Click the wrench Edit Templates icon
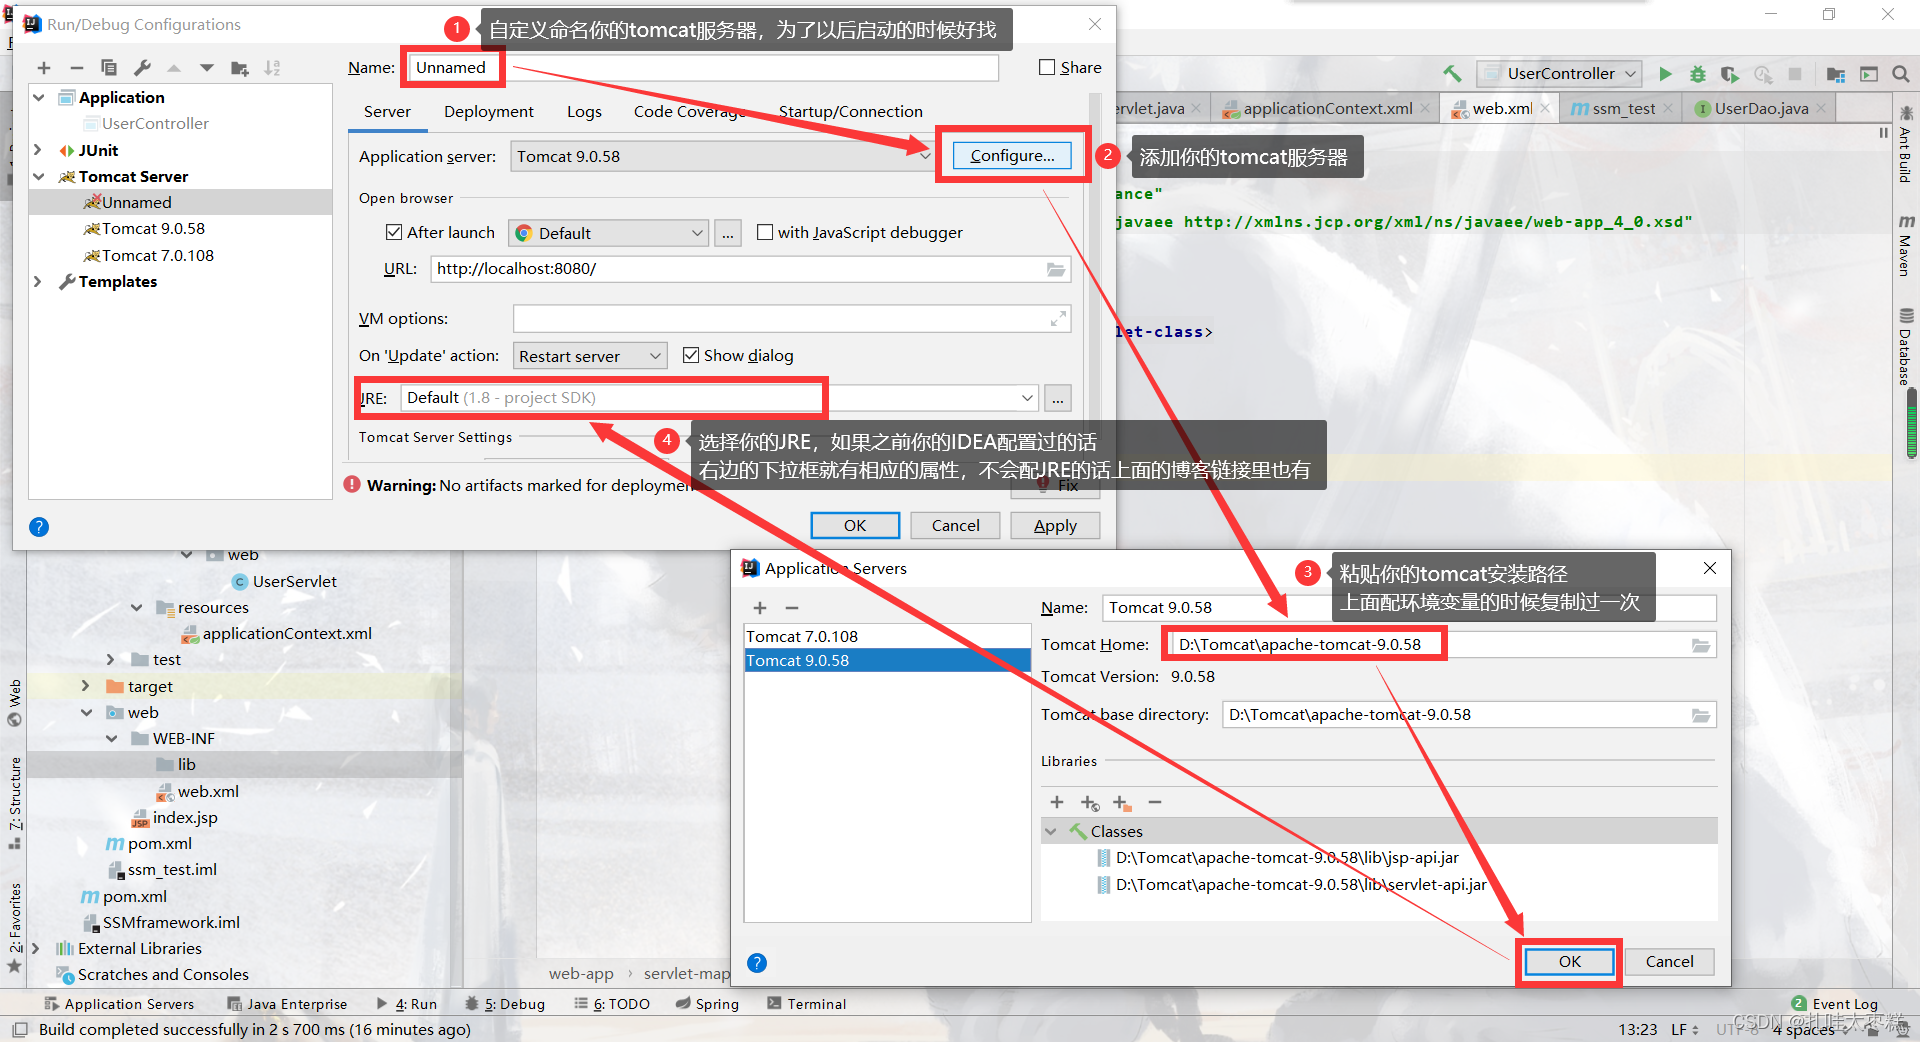Viewport: 1920px width, 1042px height. pos(142,68)
